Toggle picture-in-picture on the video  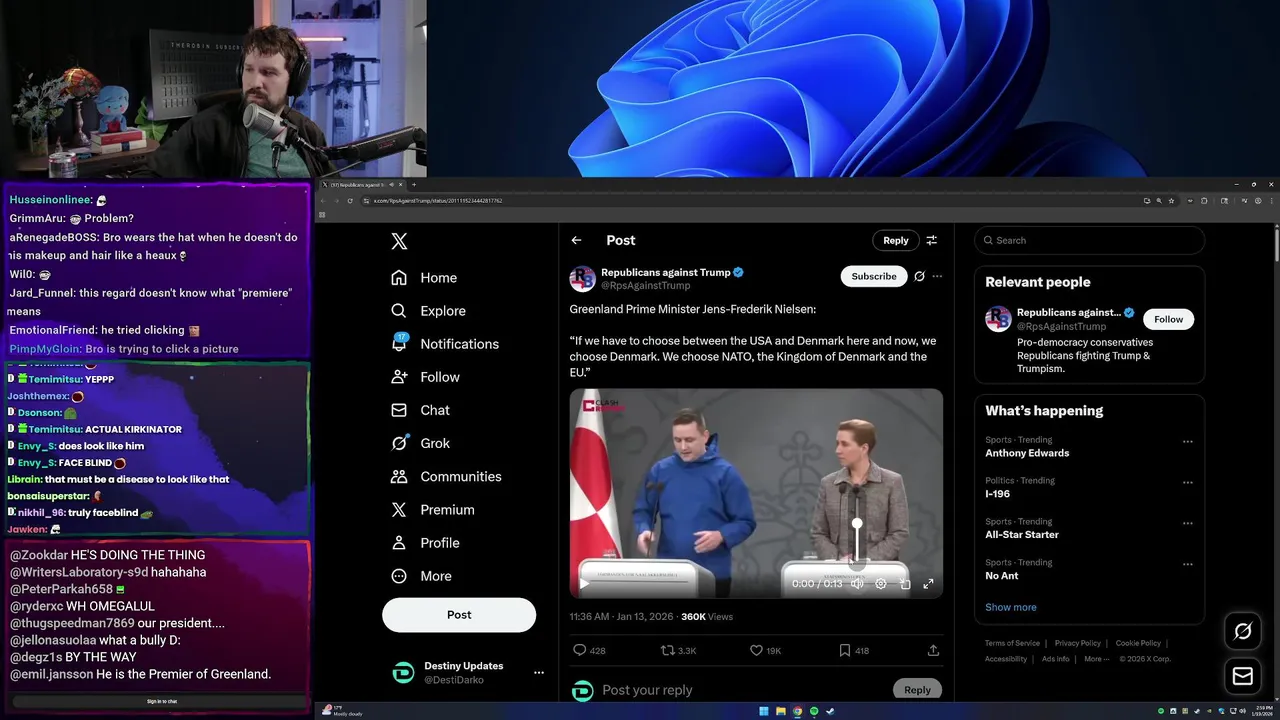905,584
